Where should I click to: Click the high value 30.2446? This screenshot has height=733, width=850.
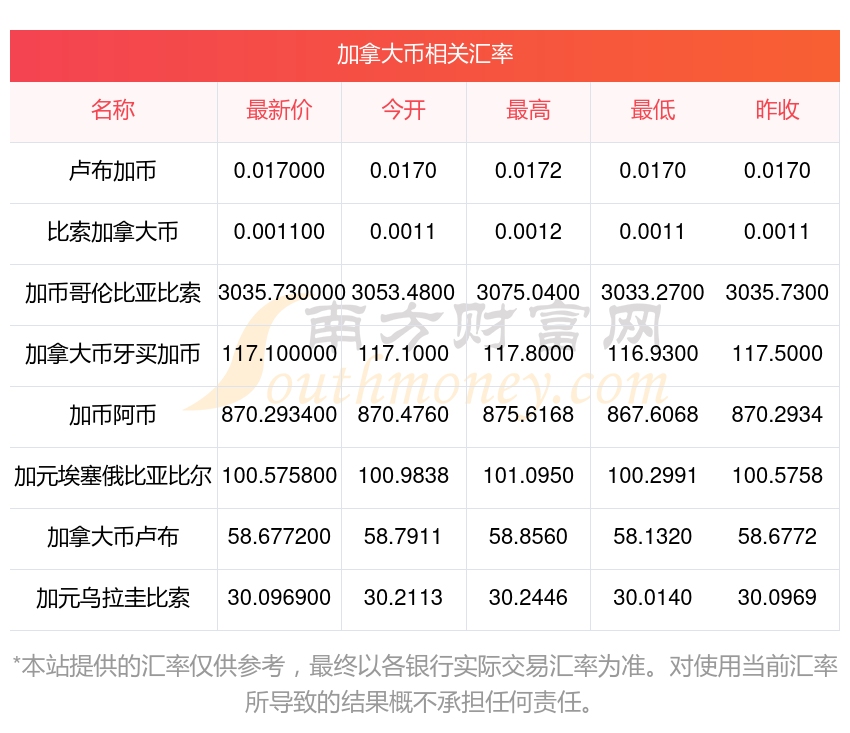point(528,598)
